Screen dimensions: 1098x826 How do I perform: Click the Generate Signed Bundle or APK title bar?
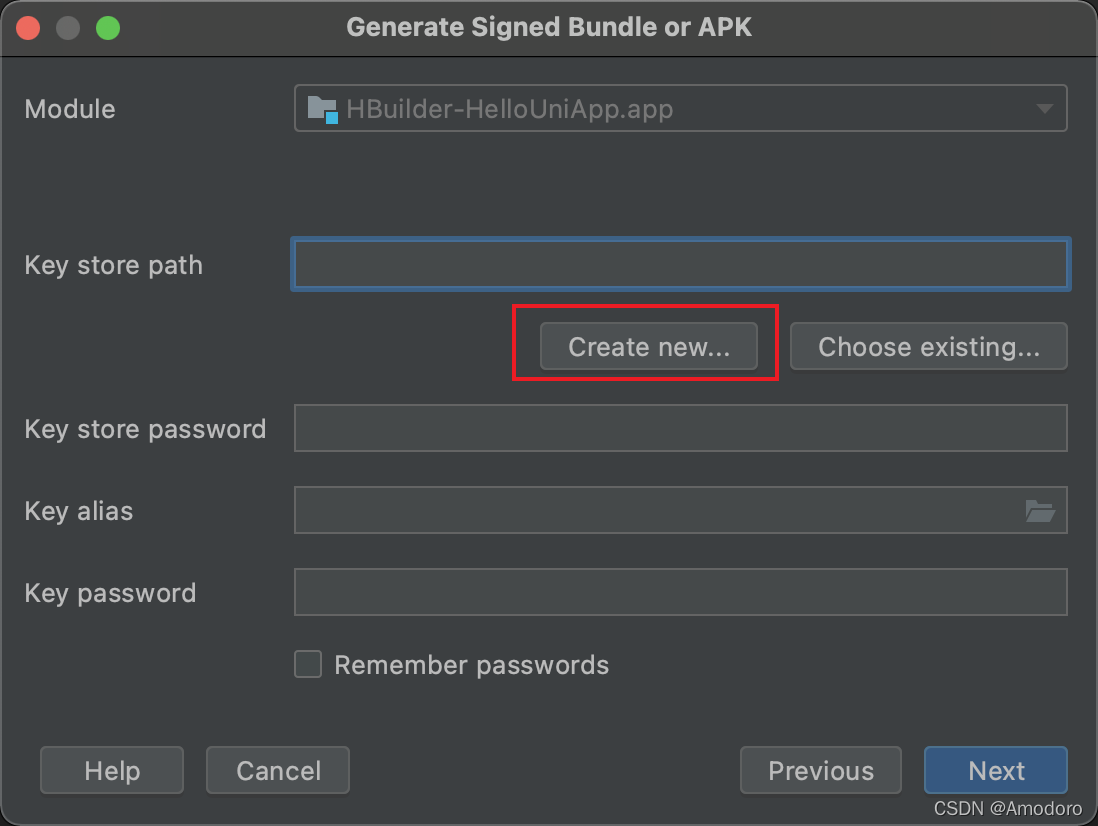[549, 27]
